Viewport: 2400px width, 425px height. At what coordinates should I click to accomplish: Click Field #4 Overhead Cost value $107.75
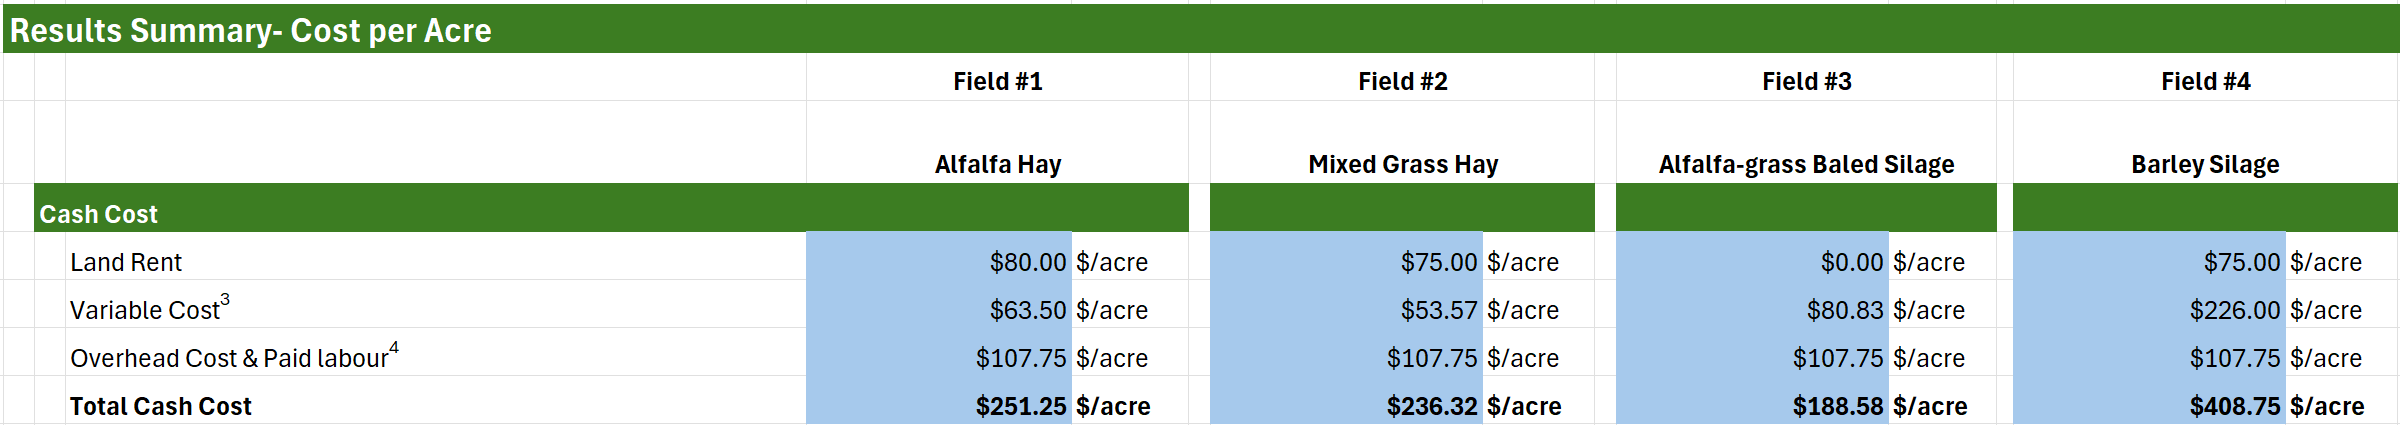(2149, 358)
